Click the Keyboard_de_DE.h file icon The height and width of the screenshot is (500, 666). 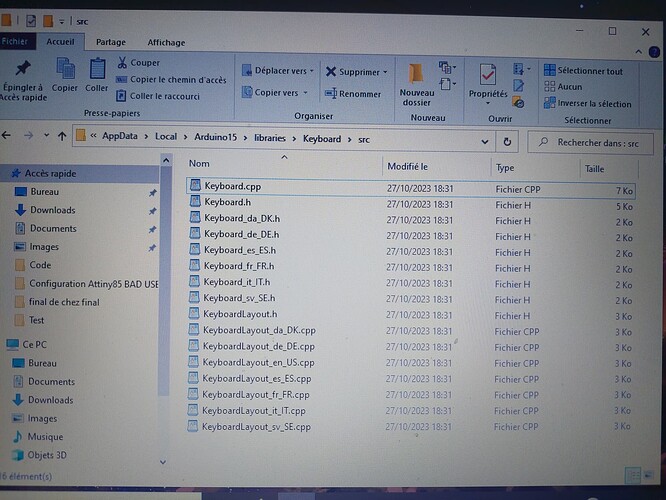[x=195, y=234]
